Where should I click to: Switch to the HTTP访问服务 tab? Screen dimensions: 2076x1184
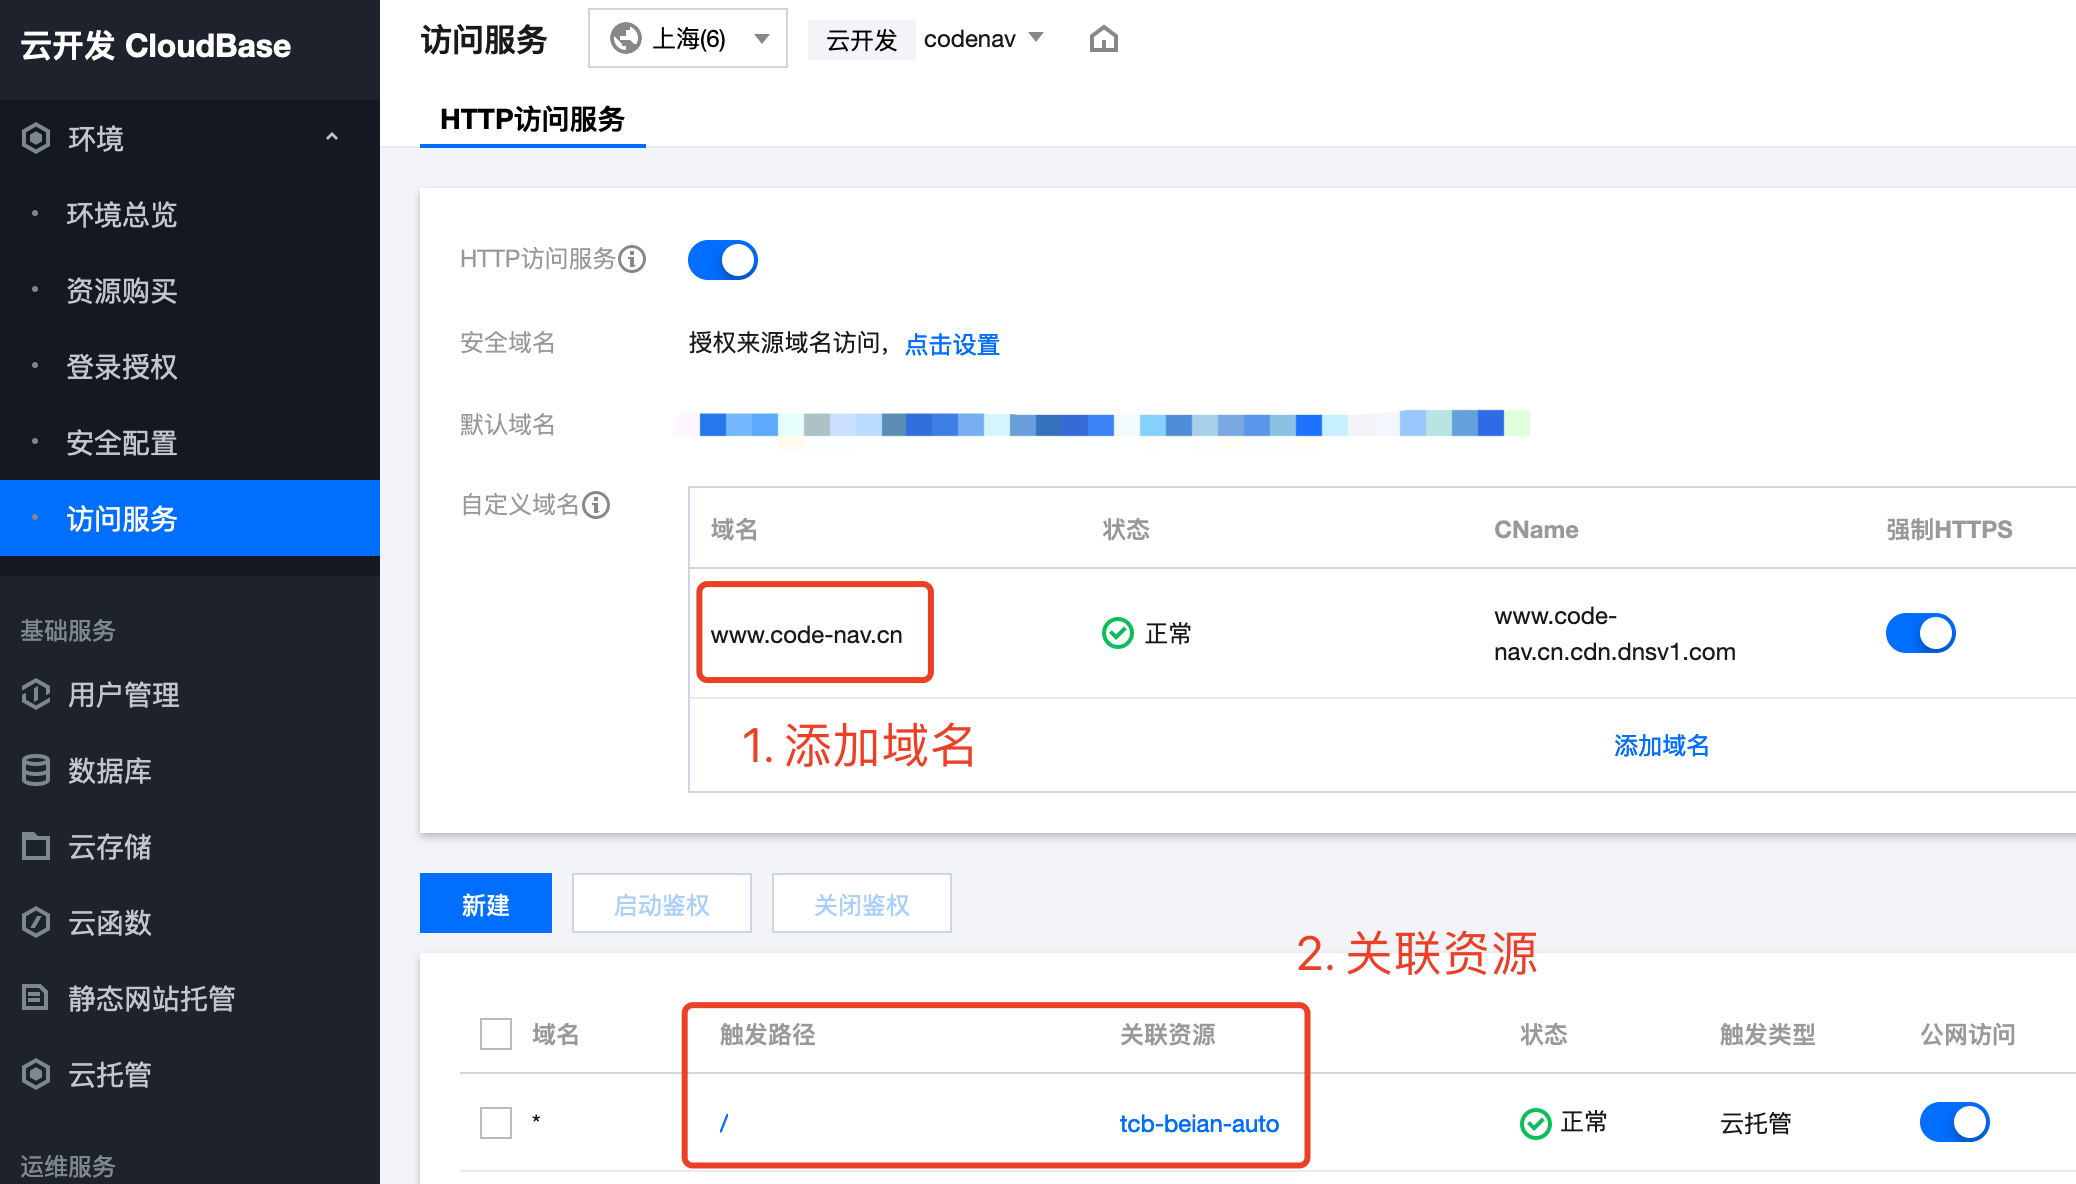pyautogui.click(x=532, y=119)
